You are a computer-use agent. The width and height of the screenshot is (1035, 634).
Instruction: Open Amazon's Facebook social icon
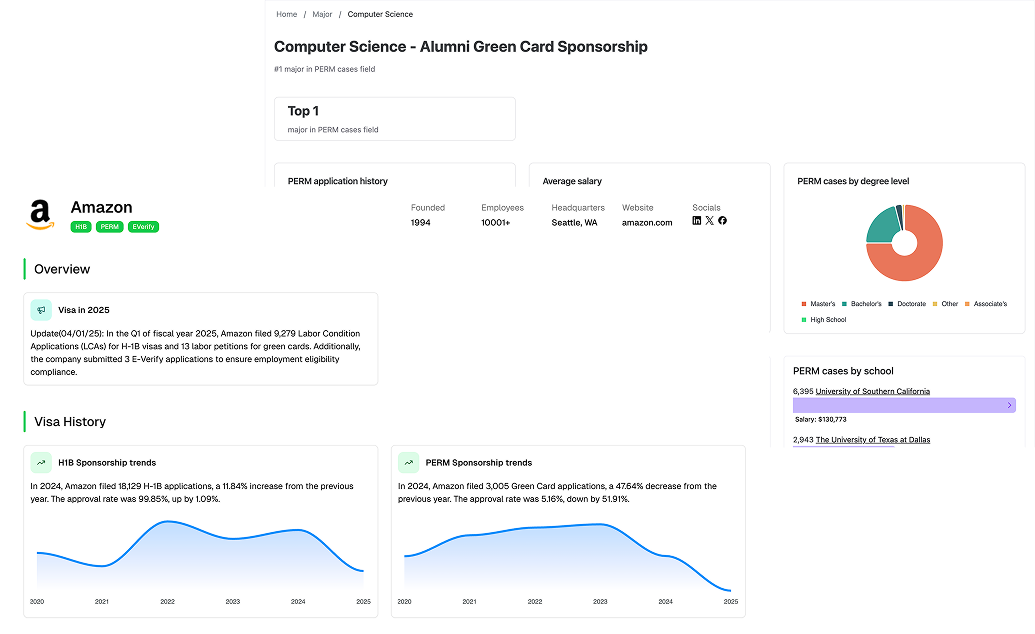(x=722, y=221)
